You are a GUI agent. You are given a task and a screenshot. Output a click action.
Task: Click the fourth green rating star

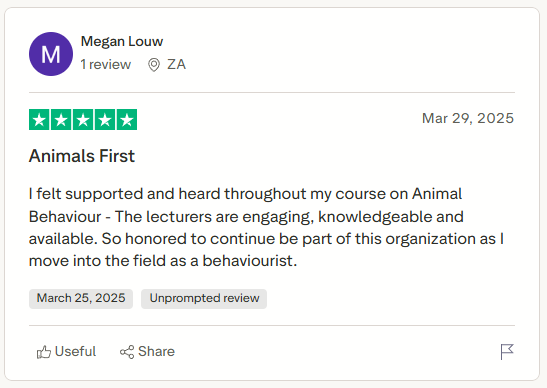pos(105,120)
